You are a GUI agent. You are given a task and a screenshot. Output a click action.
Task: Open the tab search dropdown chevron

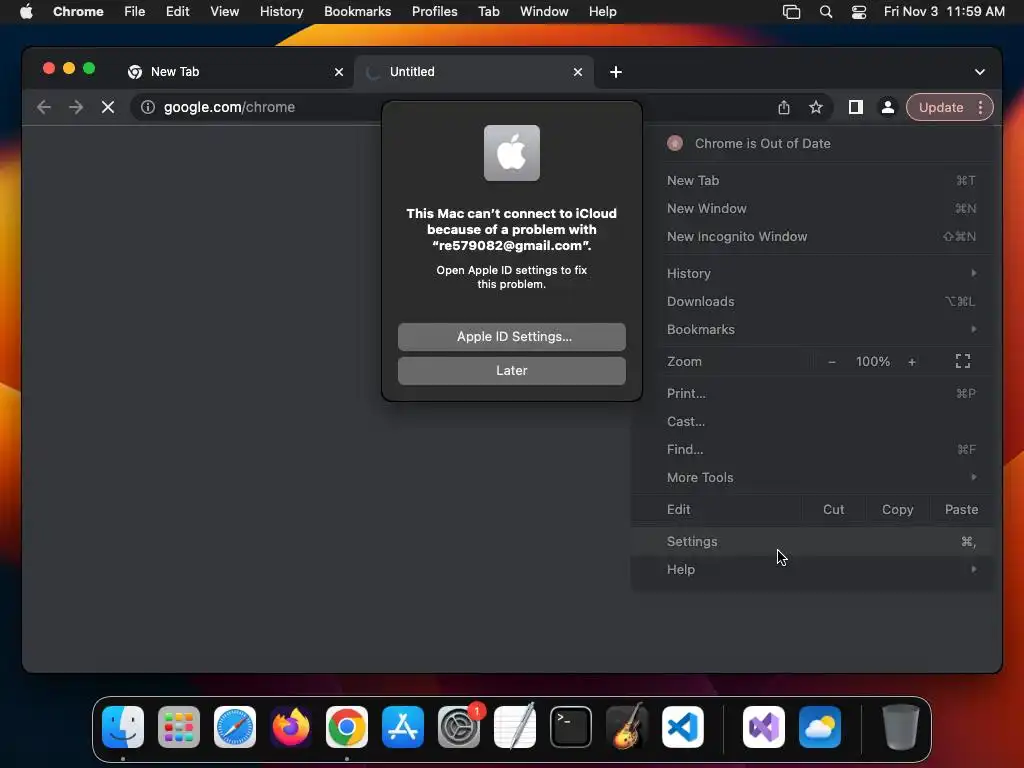(x=980, y=72)
